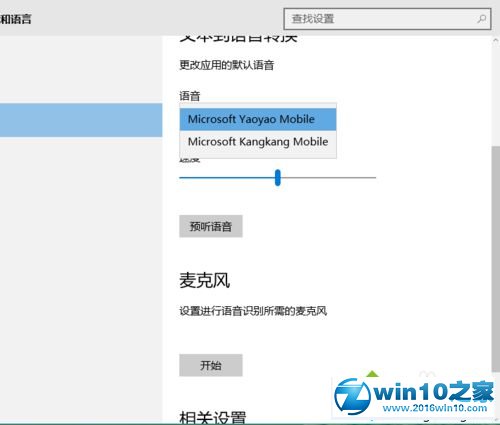Click the blue filled slider track portion

pos(227,178)
